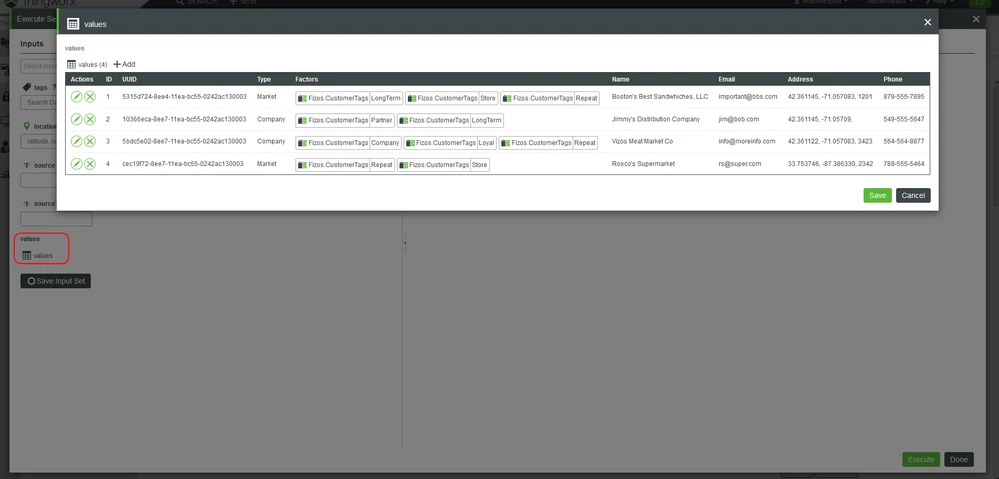This screenshot has width=999, height=479.
Task: Click UUID 5315d724-8ee4-11ea-bc55-0242ac130003
Action: [x=184, y=97]
